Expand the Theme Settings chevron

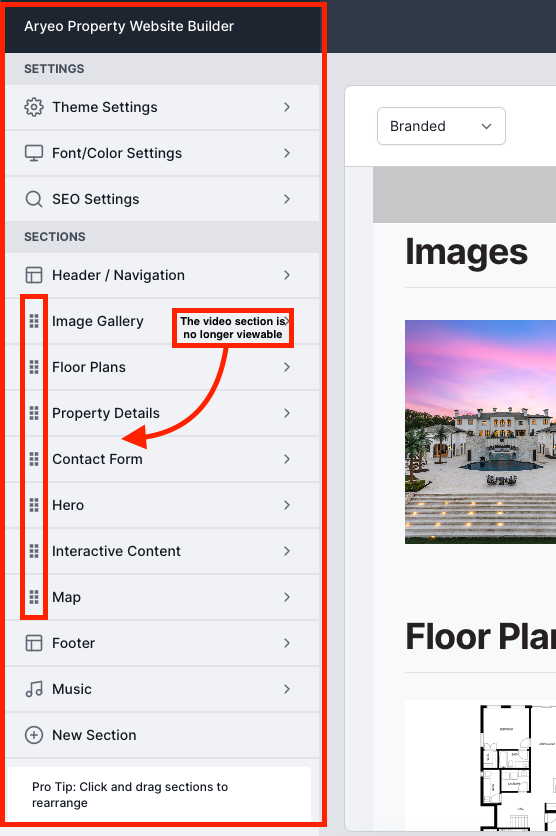(287, 107)
